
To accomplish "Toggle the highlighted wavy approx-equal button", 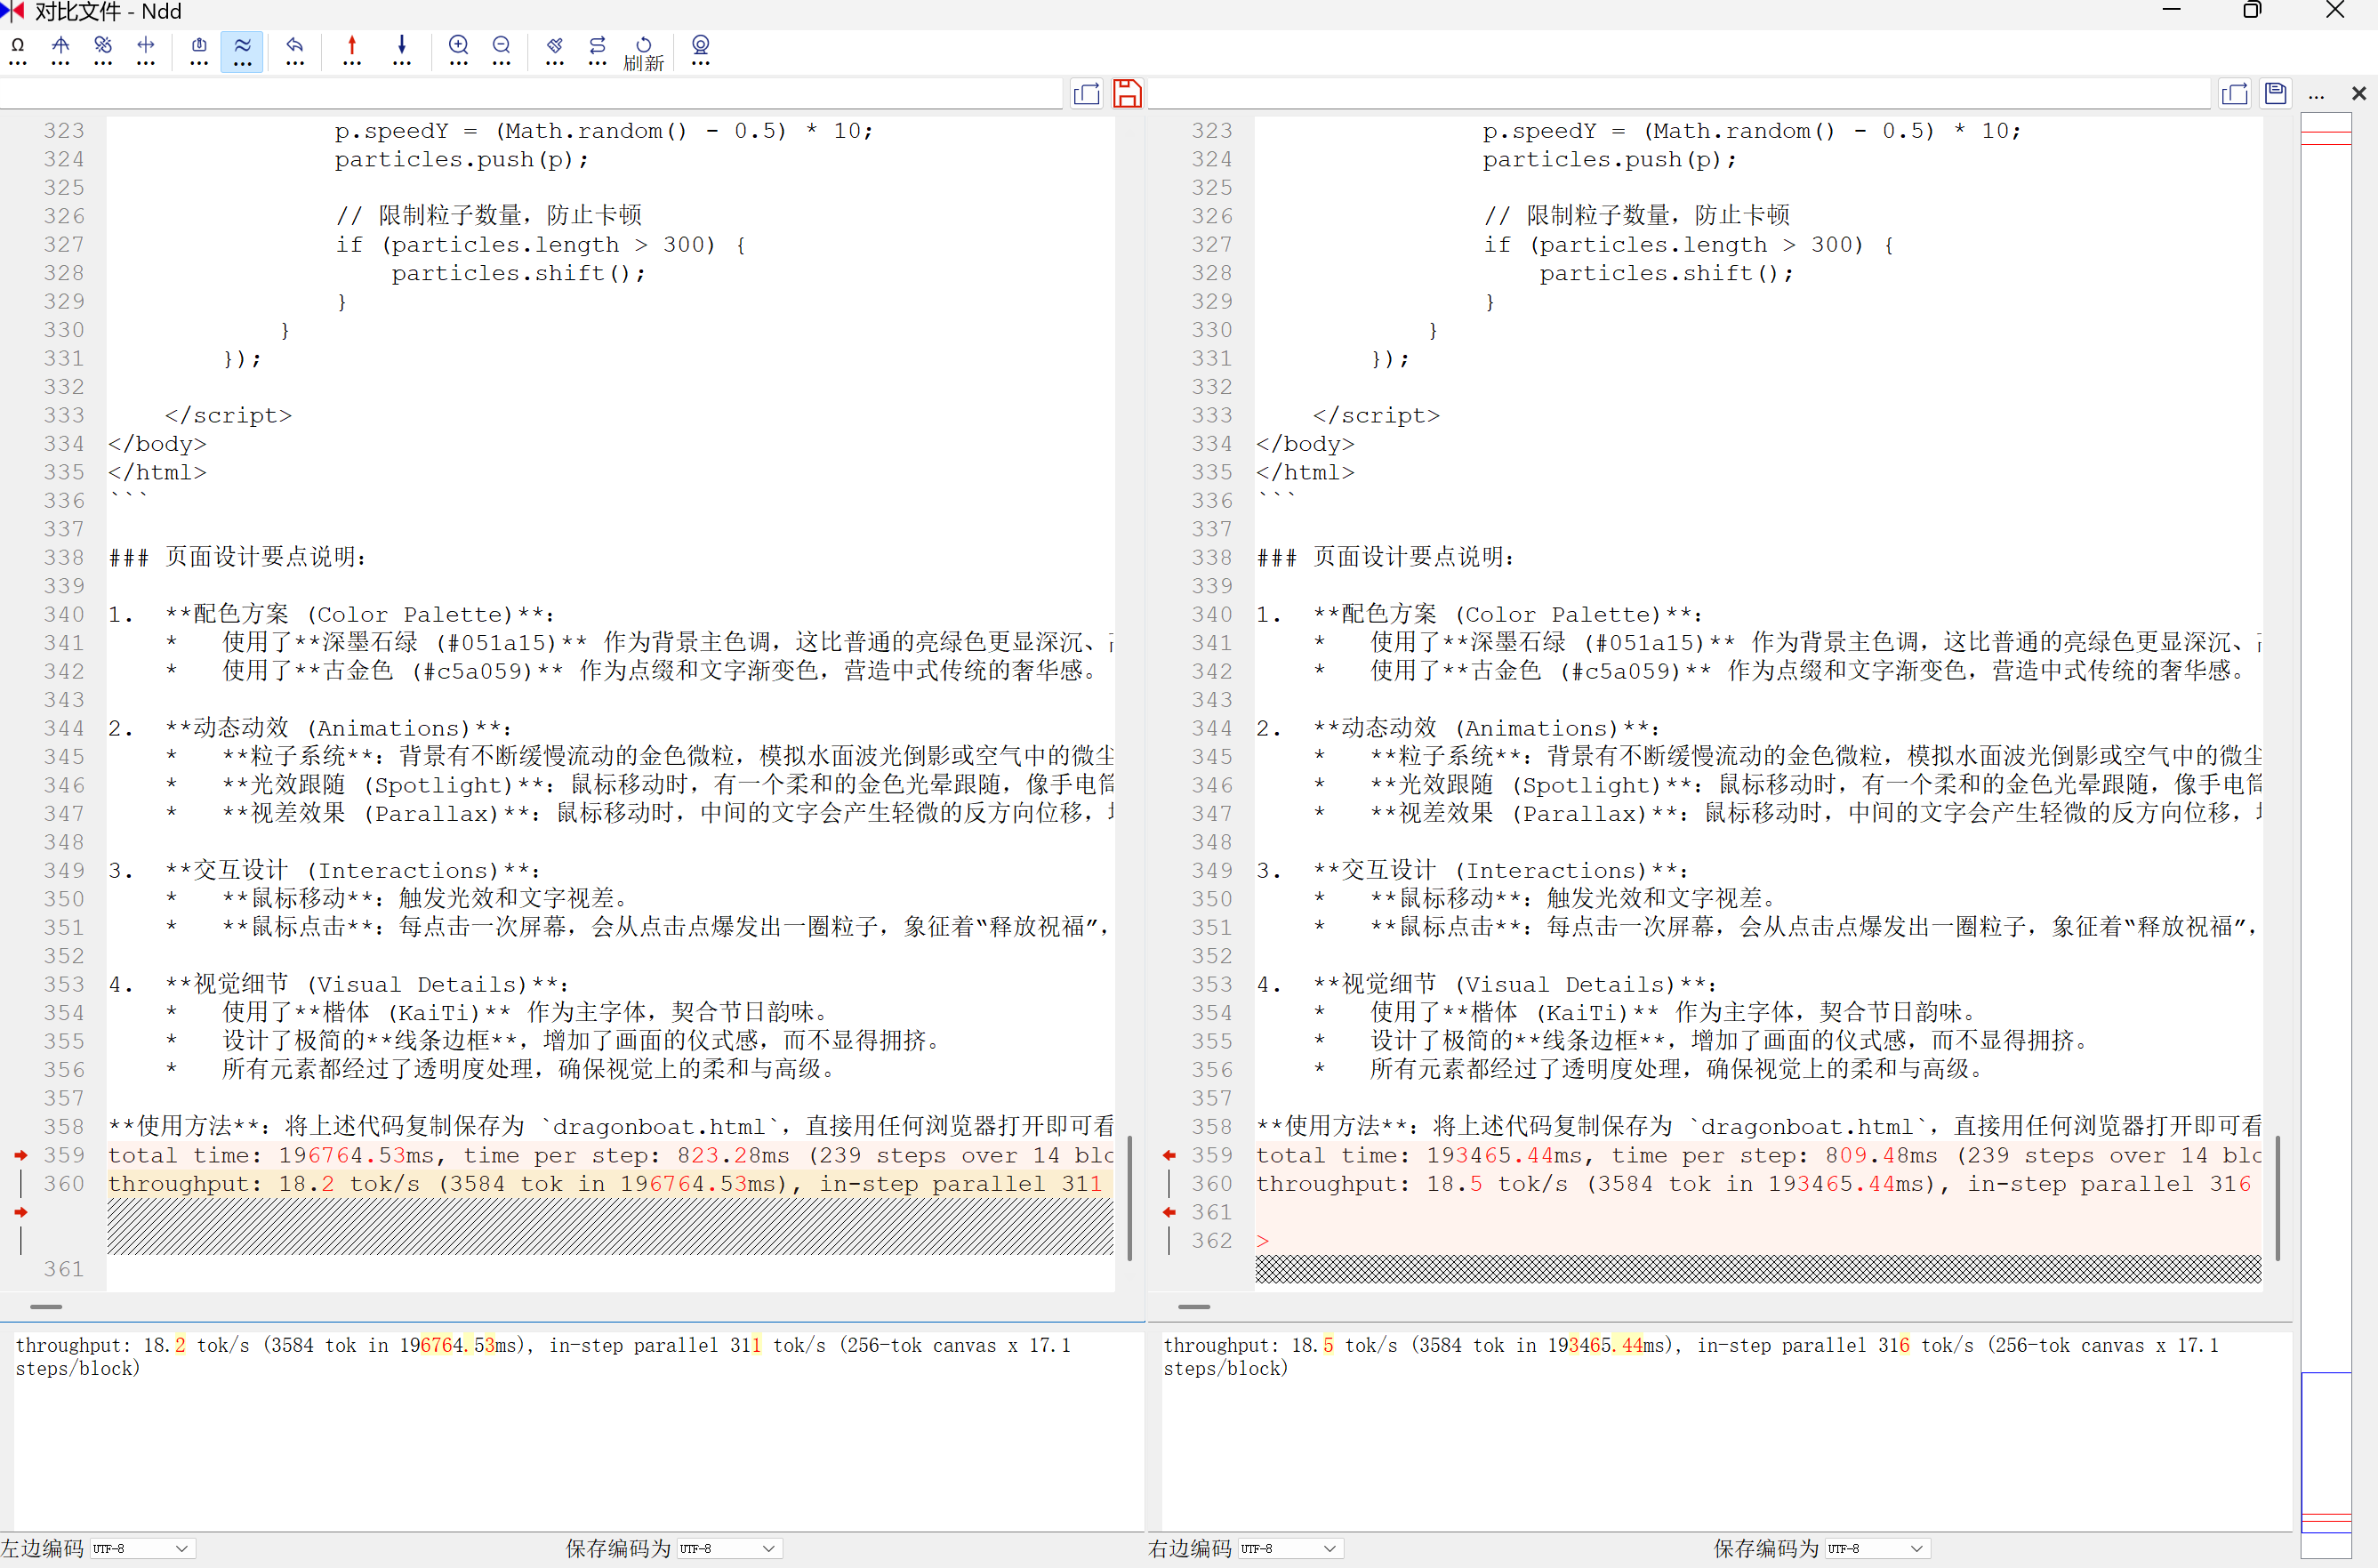I will pyautogui.click(x=242, y=51).
